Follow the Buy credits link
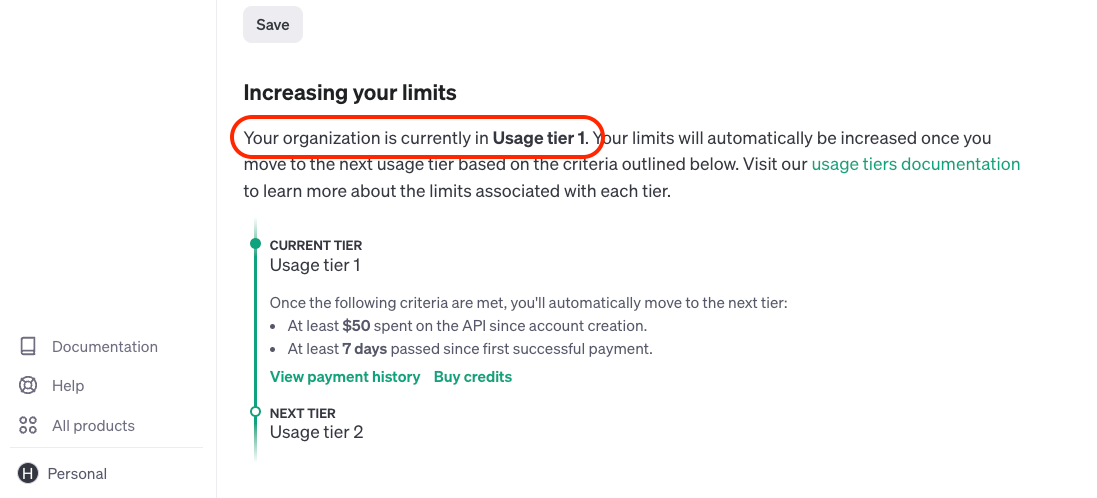This screenshot has height=498, width=1097. click(472, 377)
